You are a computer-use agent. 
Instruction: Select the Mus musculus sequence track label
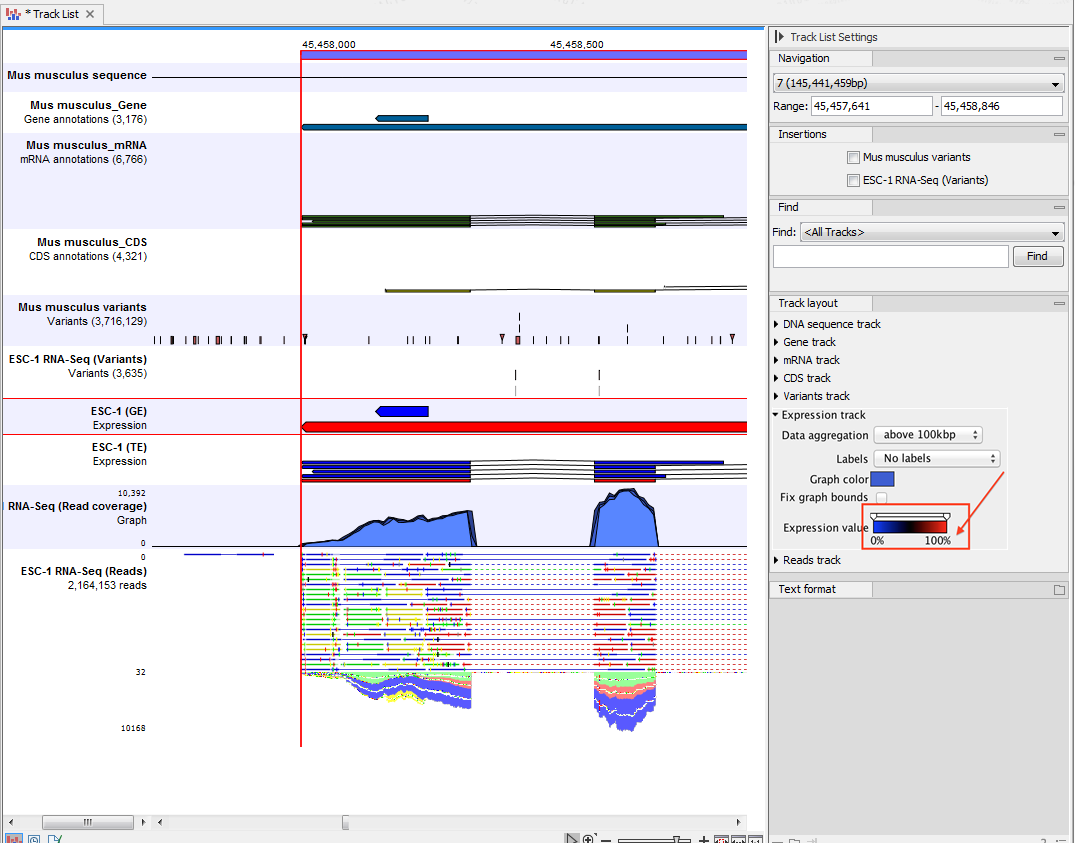(77, 75)
